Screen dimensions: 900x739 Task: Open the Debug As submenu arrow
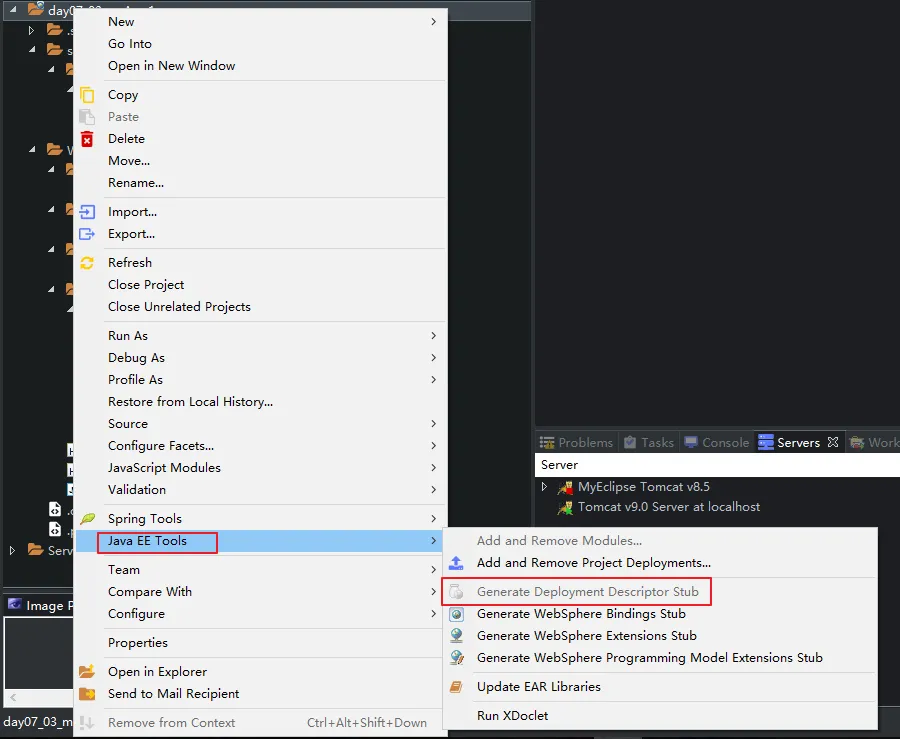point(433,357)
